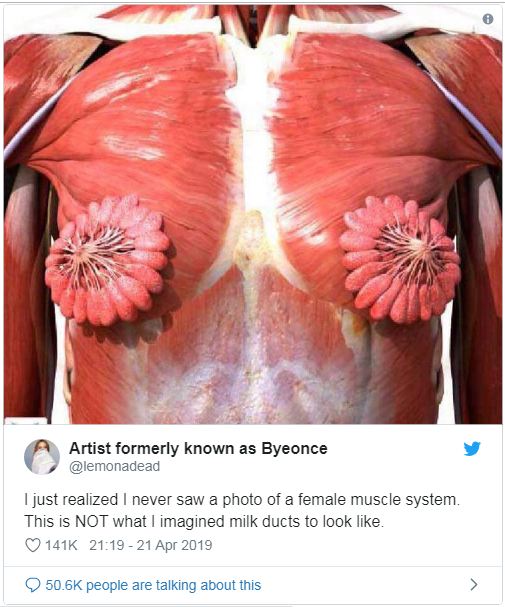
Task: Expand the conversation with the right chevron arrow
Action: [x=474, y=585]
